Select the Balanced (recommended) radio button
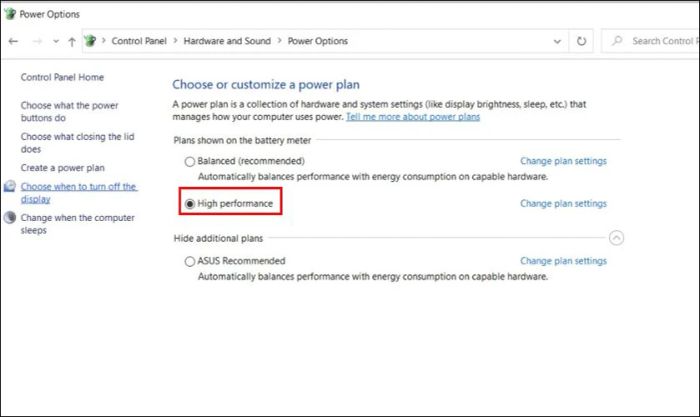 (x=190, y=161)
